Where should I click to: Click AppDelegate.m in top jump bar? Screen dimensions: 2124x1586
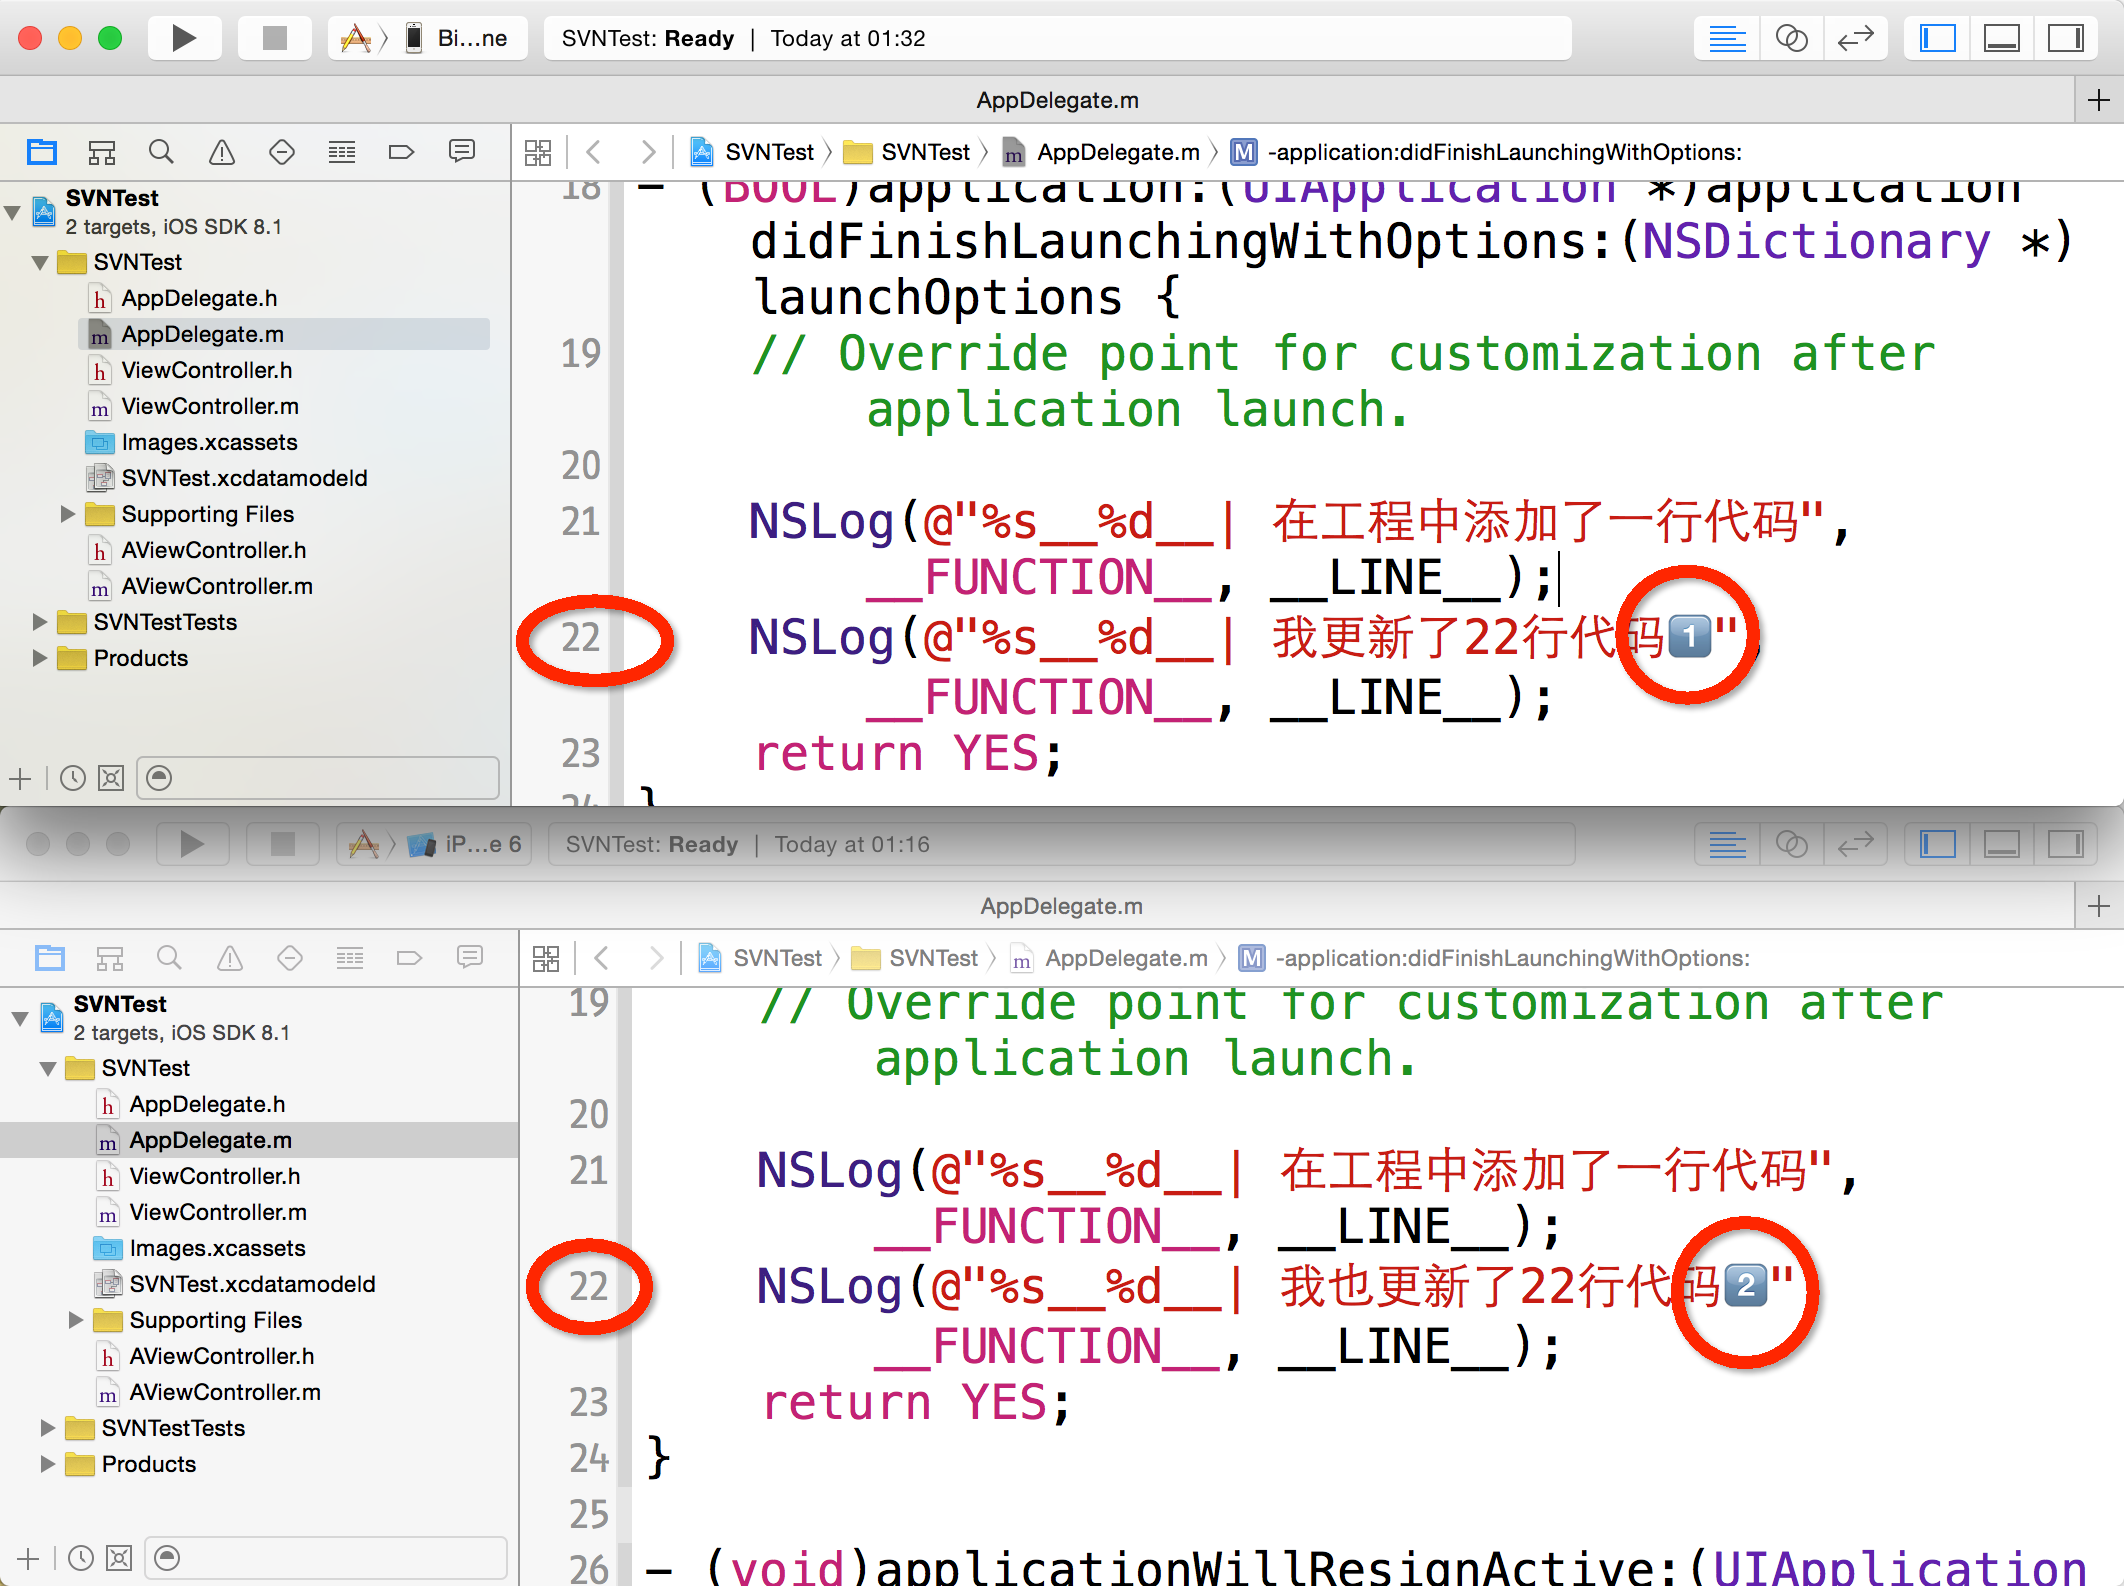click(1102, 152)
